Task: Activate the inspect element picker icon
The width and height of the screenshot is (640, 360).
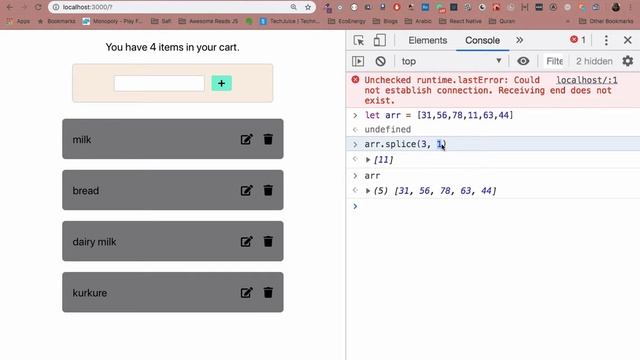Action: (x=359, y=40)
